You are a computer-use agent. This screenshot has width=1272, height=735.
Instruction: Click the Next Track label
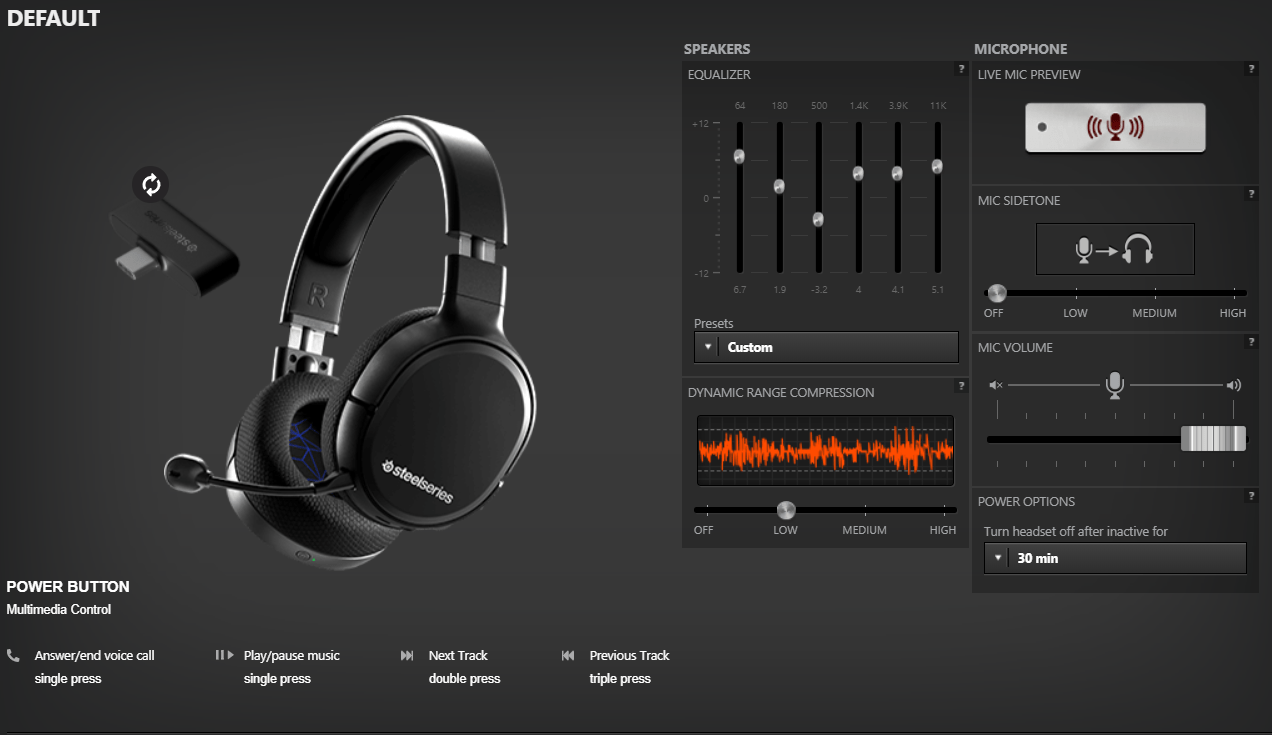tap(458, 656)
